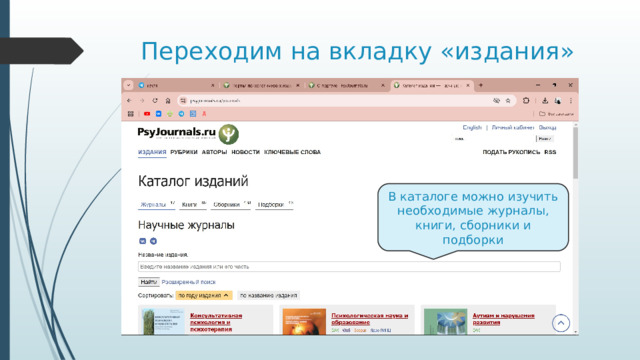Open a new browser tab with plus
This screenshot has width=640, height=360.
[481, 85]
